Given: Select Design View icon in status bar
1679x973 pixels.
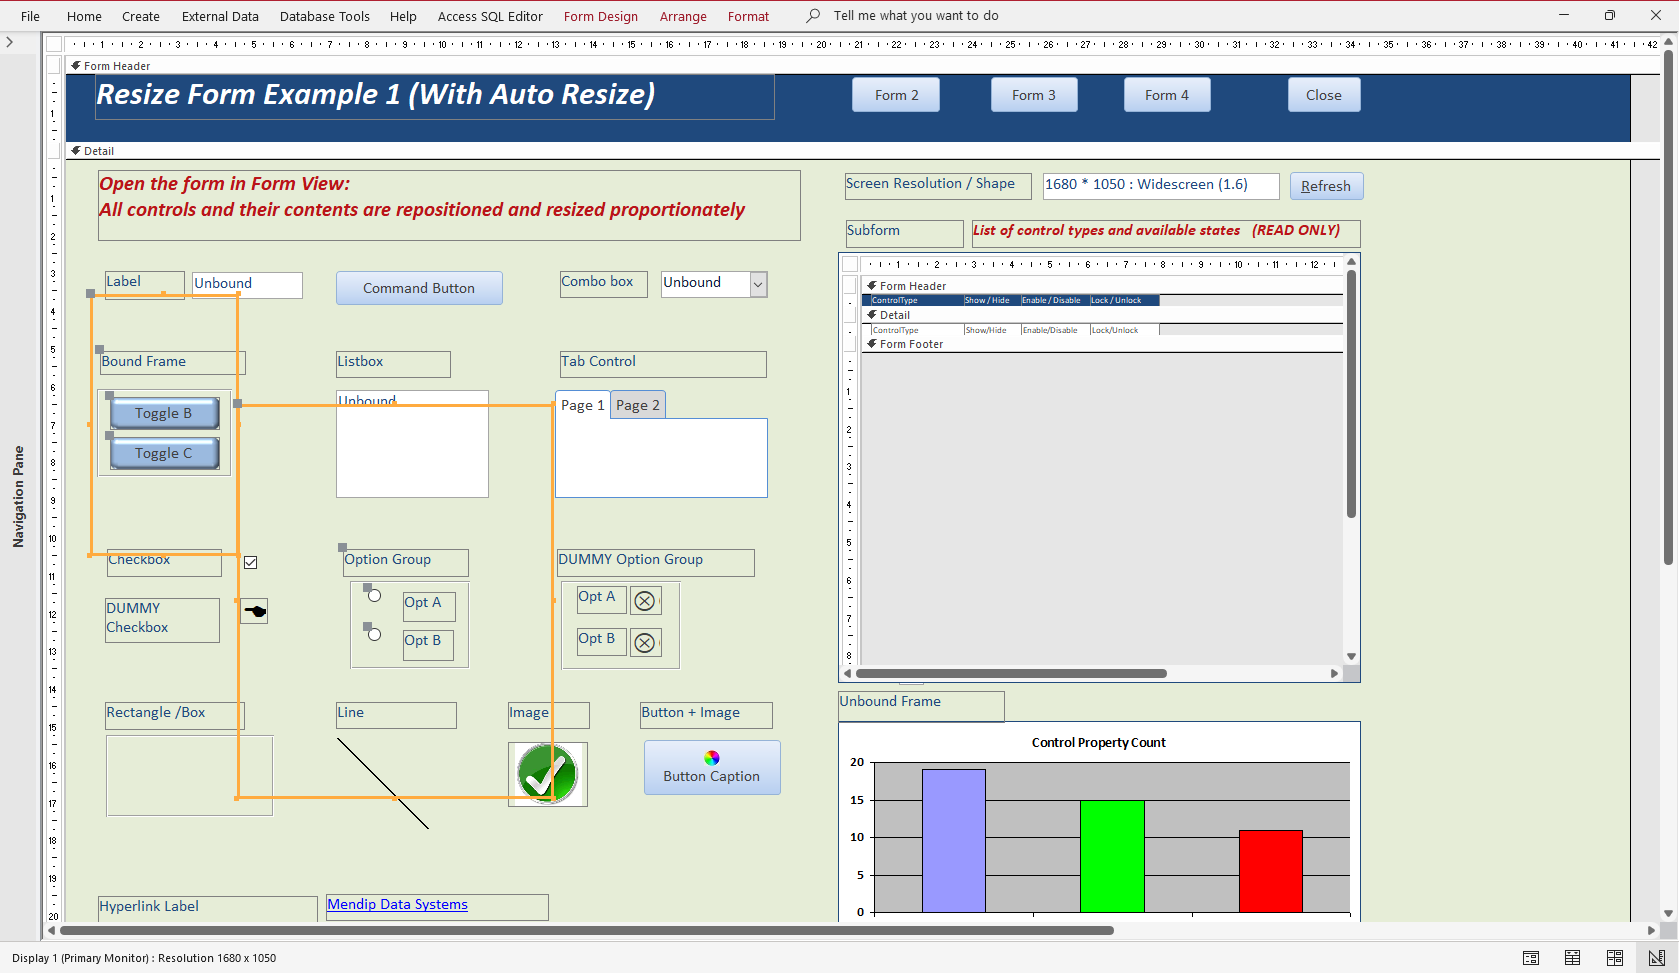Looking at the screenshot, I should pyautogui.click(x=1656, y=958).
